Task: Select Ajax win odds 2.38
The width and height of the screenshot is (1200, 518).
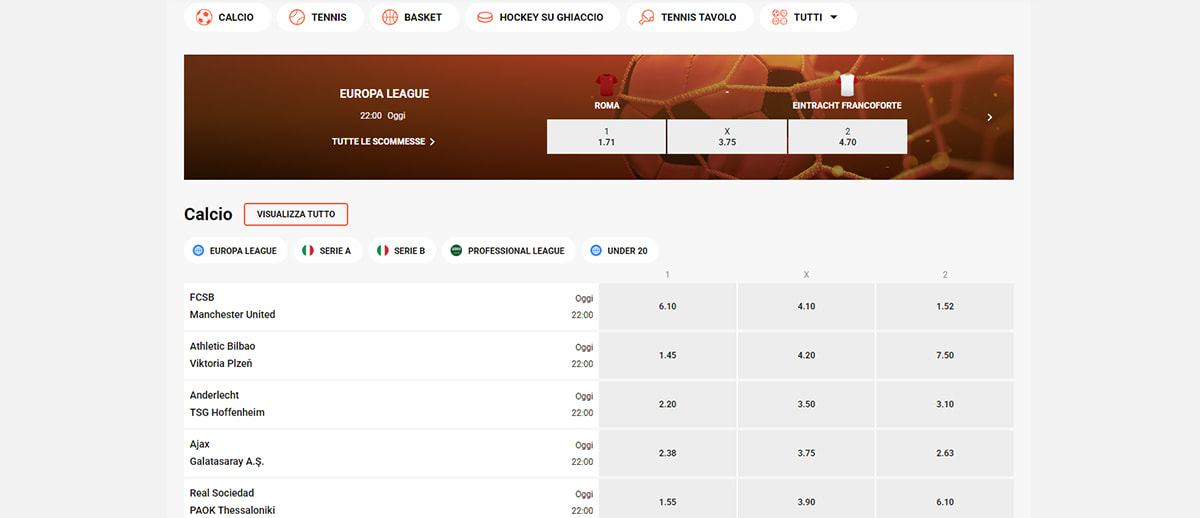Action: [668, 454]
